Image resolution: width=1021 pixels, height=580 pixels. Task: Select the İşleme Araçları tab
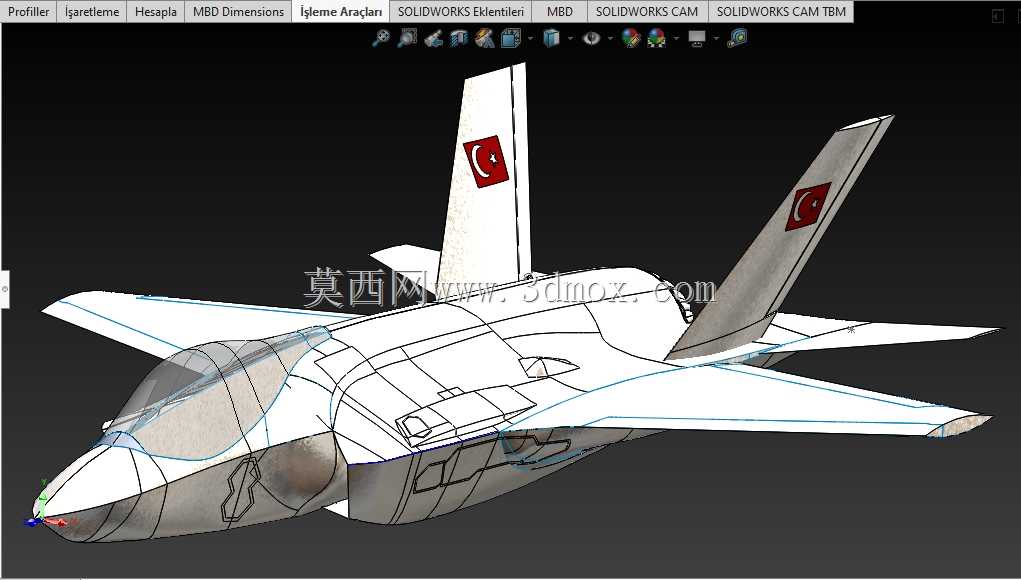pos(341,12)
